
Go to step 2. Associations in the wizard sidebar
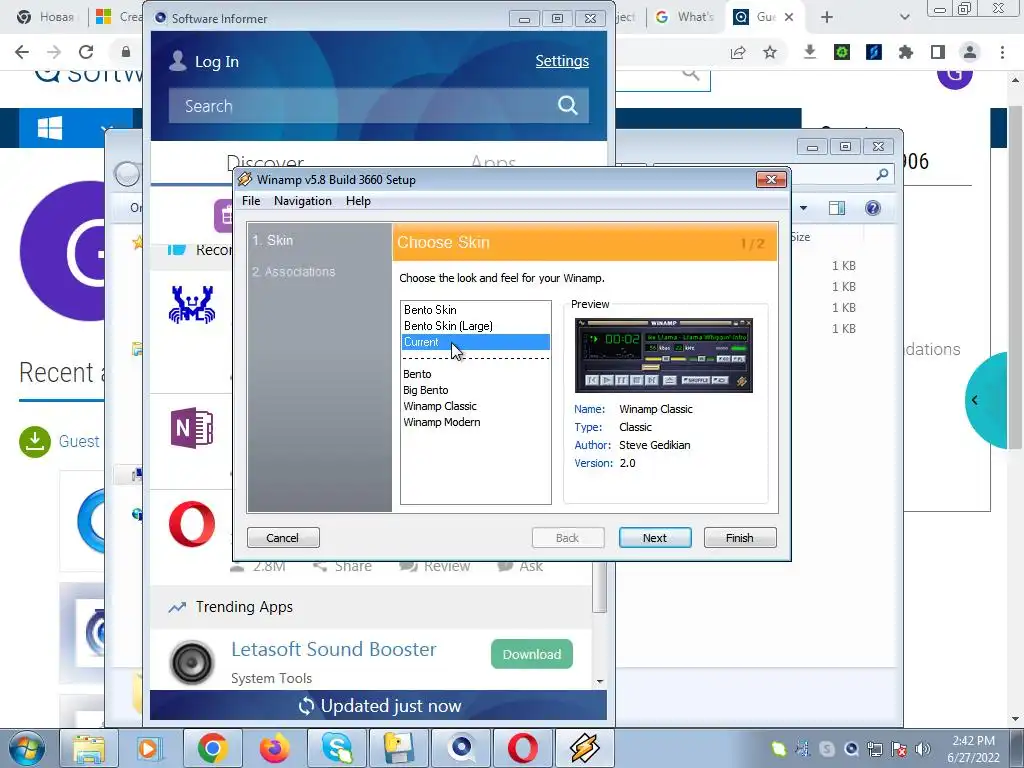pos(293,271)
